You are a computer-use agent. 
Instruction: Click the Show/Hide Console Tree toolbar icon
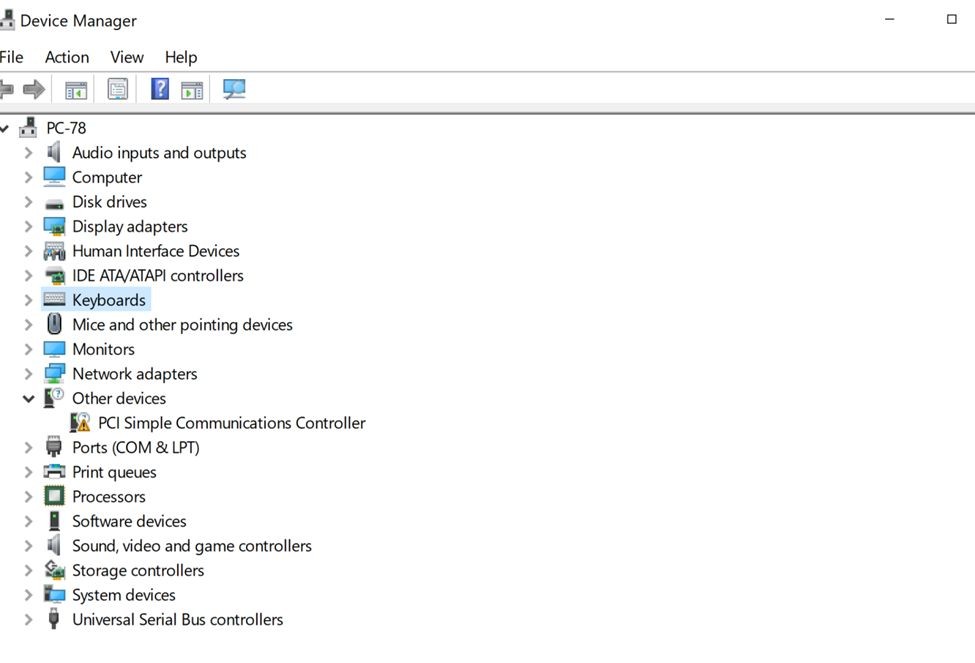click(x=75, y=88)
